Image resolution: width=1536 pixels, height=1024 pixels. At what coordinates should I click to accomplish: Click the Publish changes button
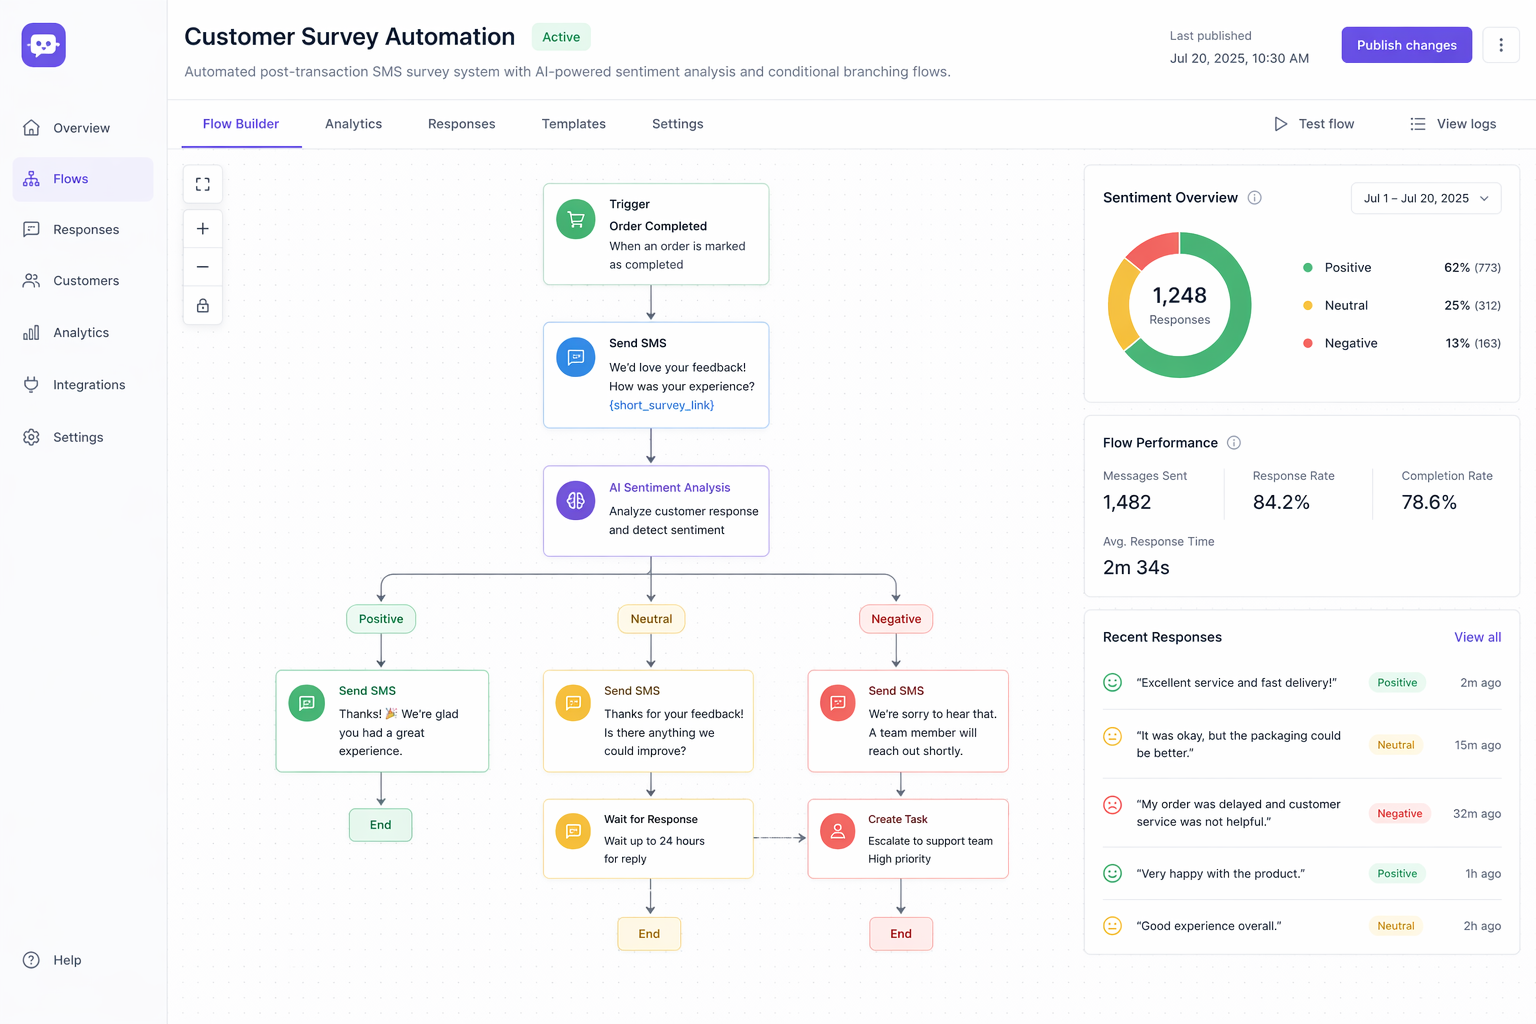(x=1406, y=44)
